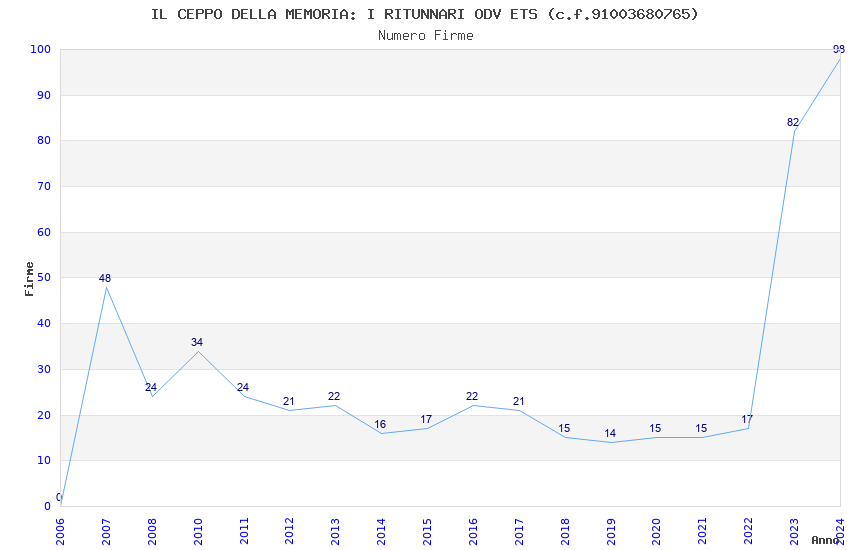Click the Numero Firme subtitle
Screen dimensions: 850x550
click(425, 35)
